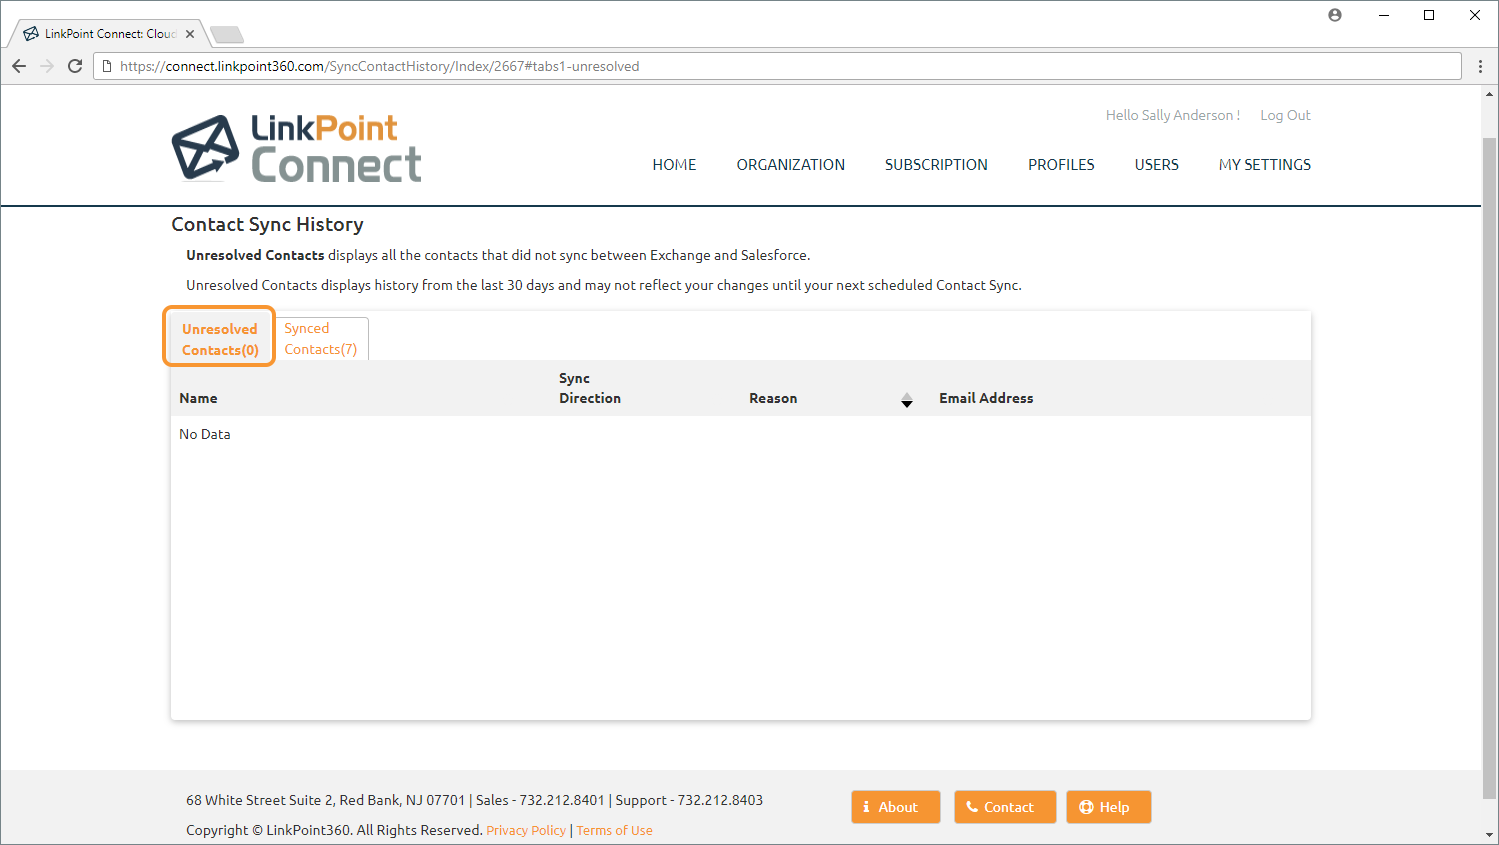Maximize the browser window

point(1429,15)
